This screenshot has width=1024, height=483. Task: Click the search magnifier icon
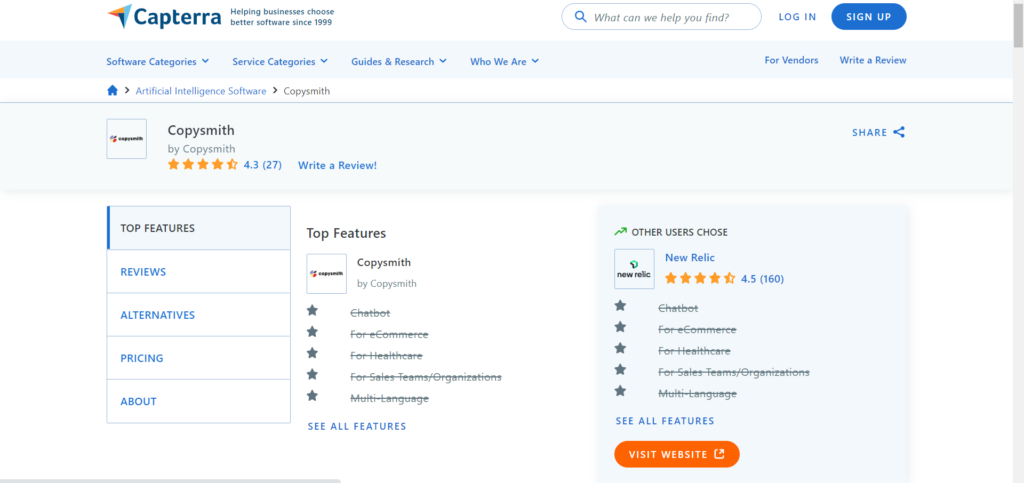click(580, 16)
